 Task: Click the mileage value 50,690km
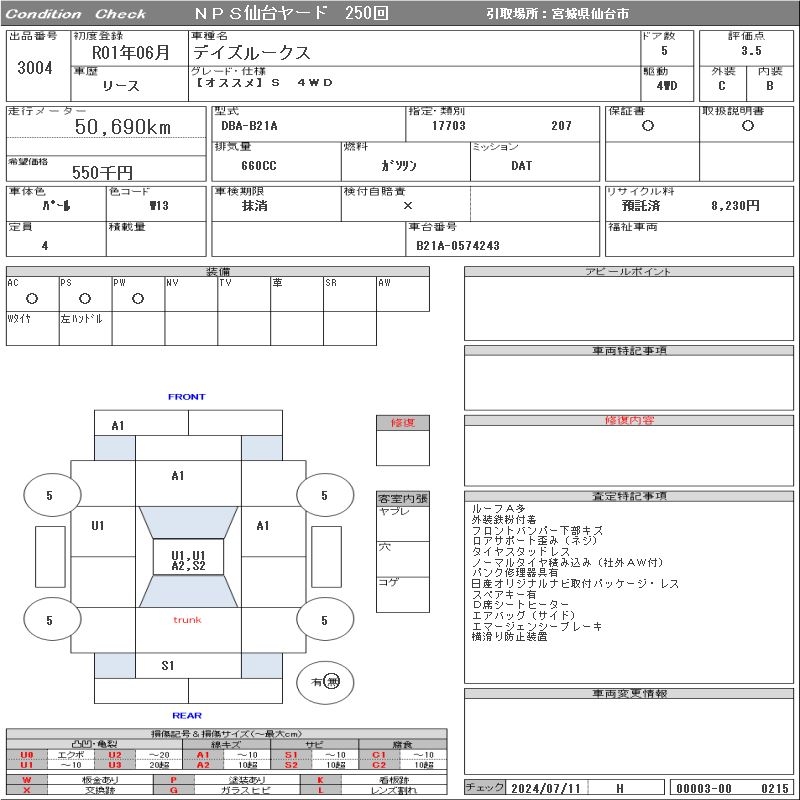pos(122,127)
